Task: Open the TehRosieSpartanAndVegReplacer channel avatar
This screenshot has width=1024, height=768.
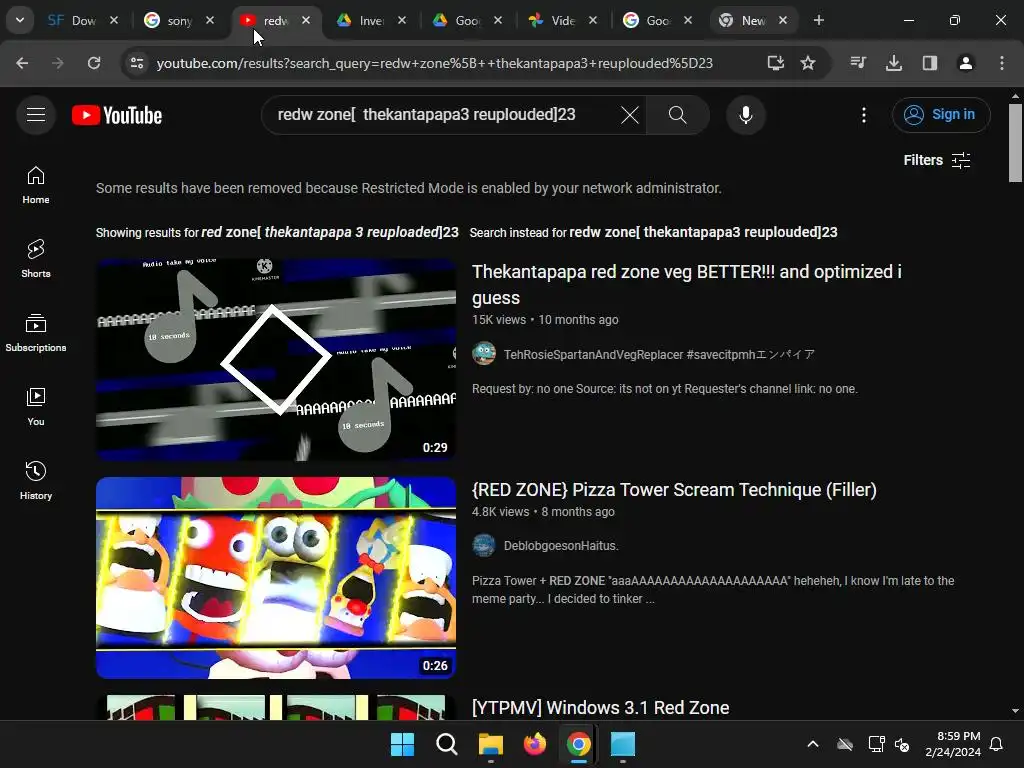Action: pyautogui.click(x=484, y=354)
